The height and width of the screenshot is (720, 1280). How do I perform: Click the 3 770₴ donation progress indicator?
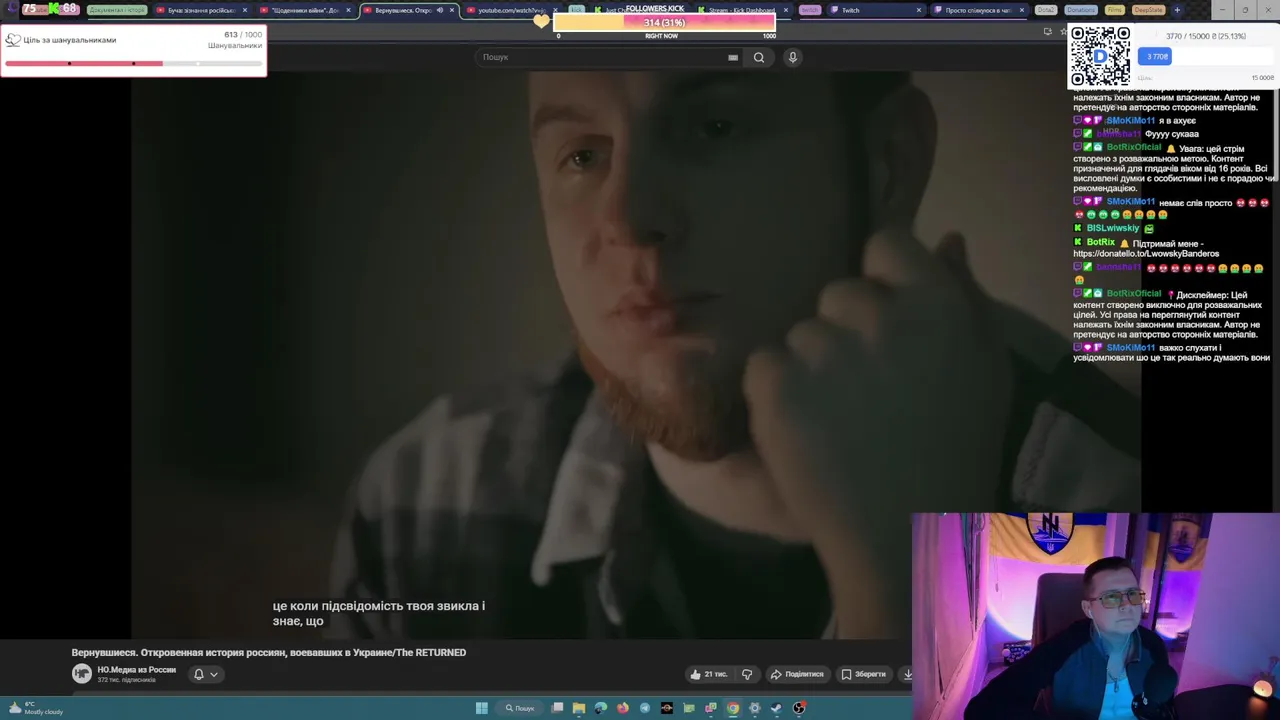[1157, 56]
